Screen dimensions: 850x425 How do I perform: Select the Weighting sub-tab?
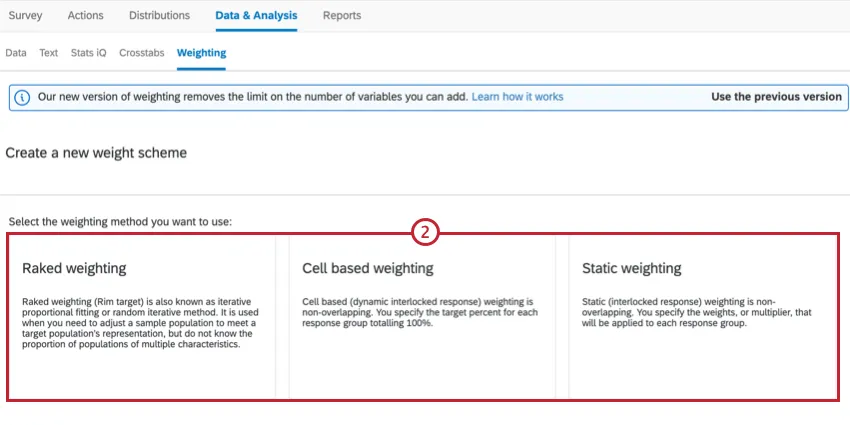pyautogui.click(x=201, y=52)
